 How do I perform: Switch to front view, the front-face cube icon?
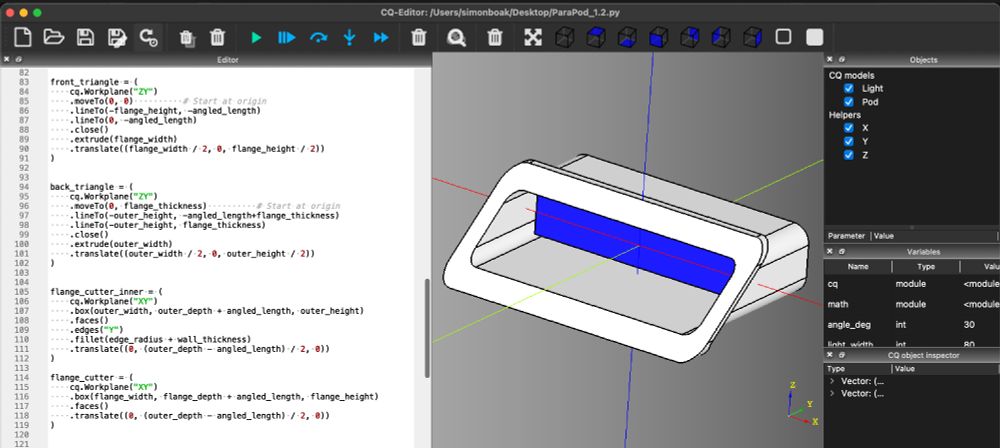658,37
